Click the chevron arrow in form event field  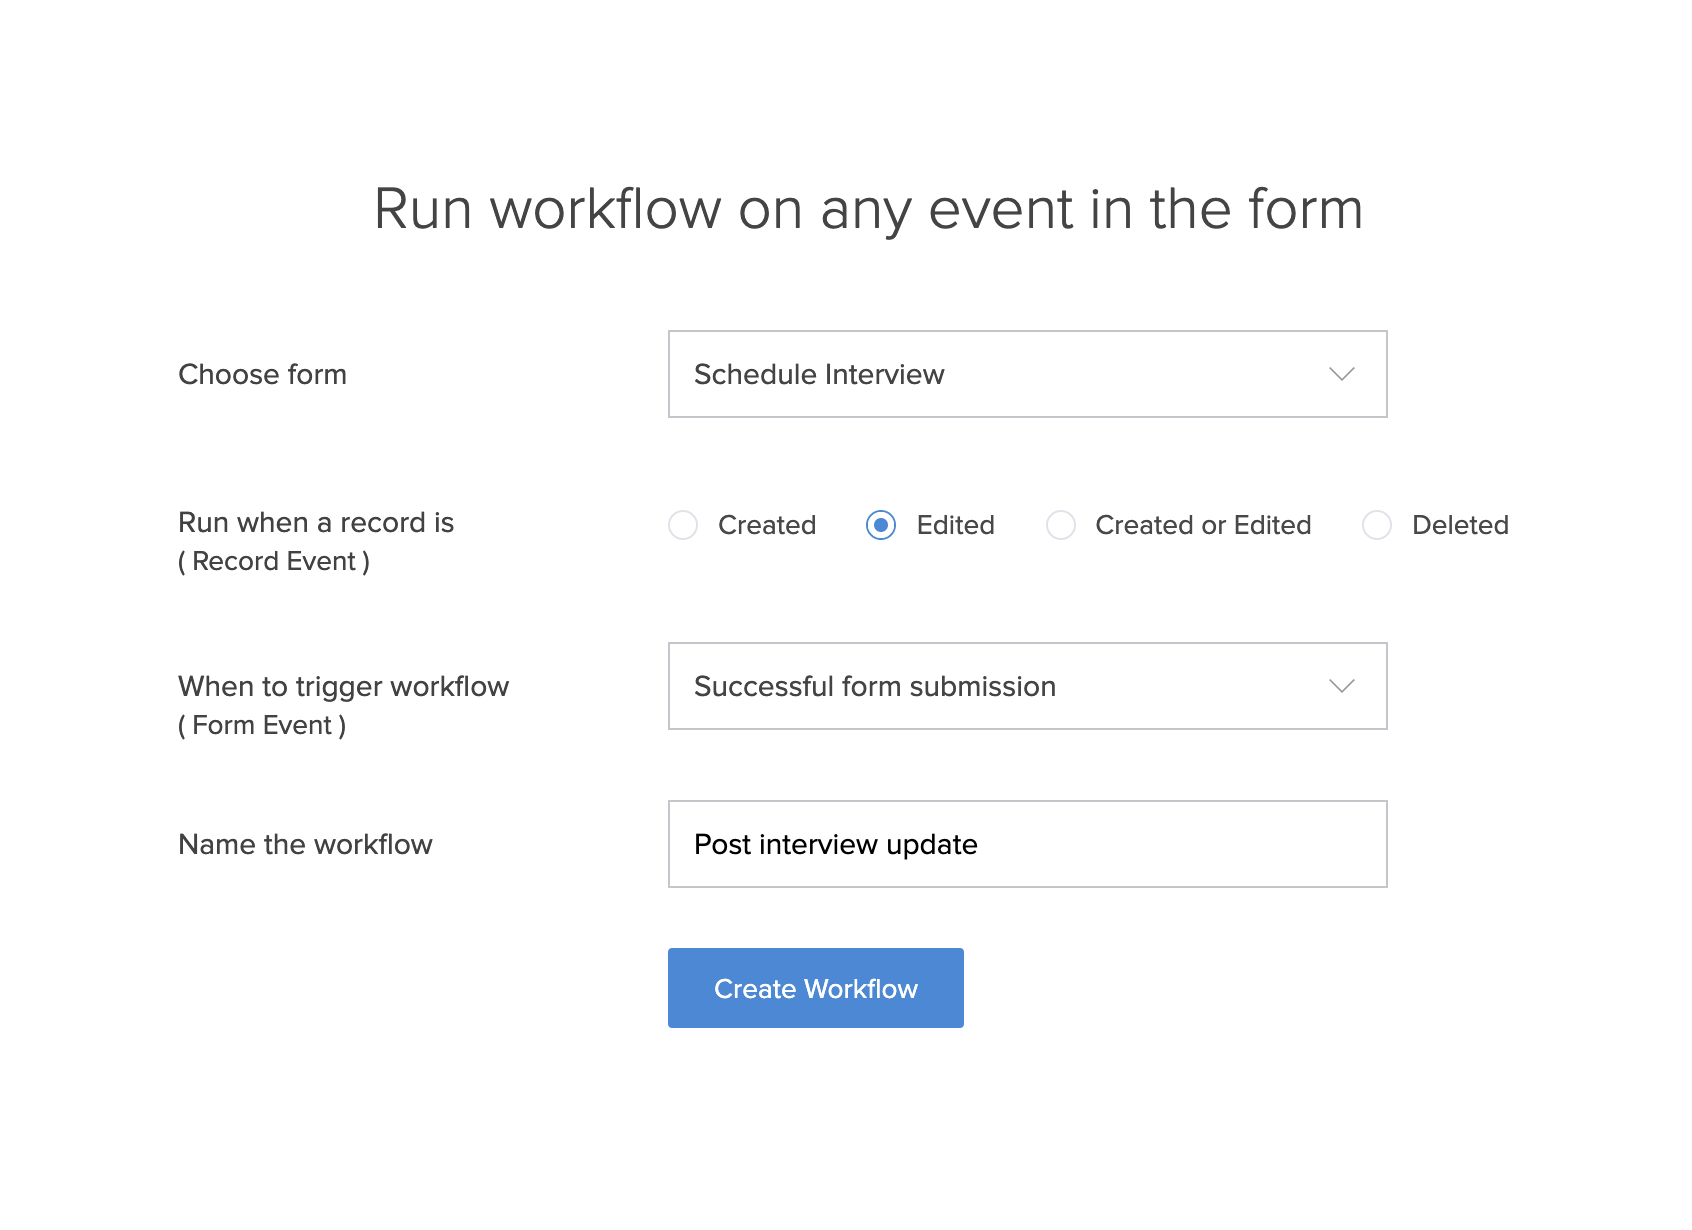tap(1341, 686)
